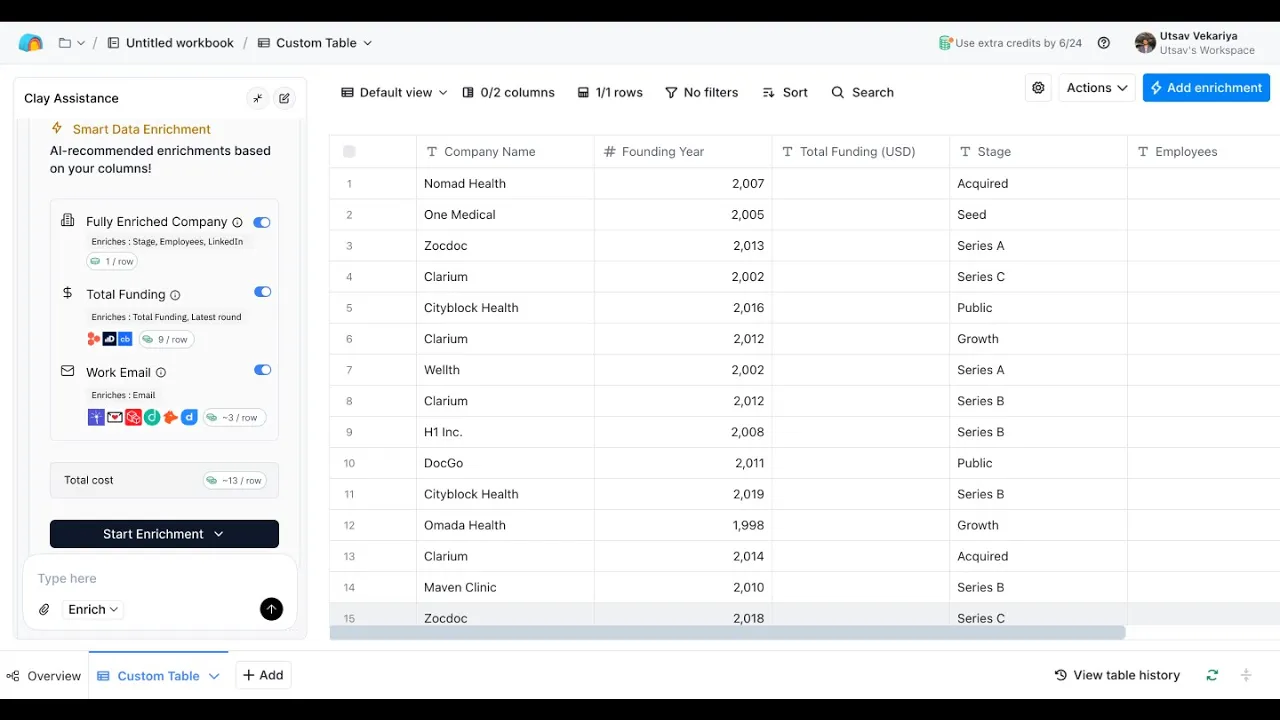Click the Total Funding dollar icon
1280x720 pixels.
click(67, 293)
